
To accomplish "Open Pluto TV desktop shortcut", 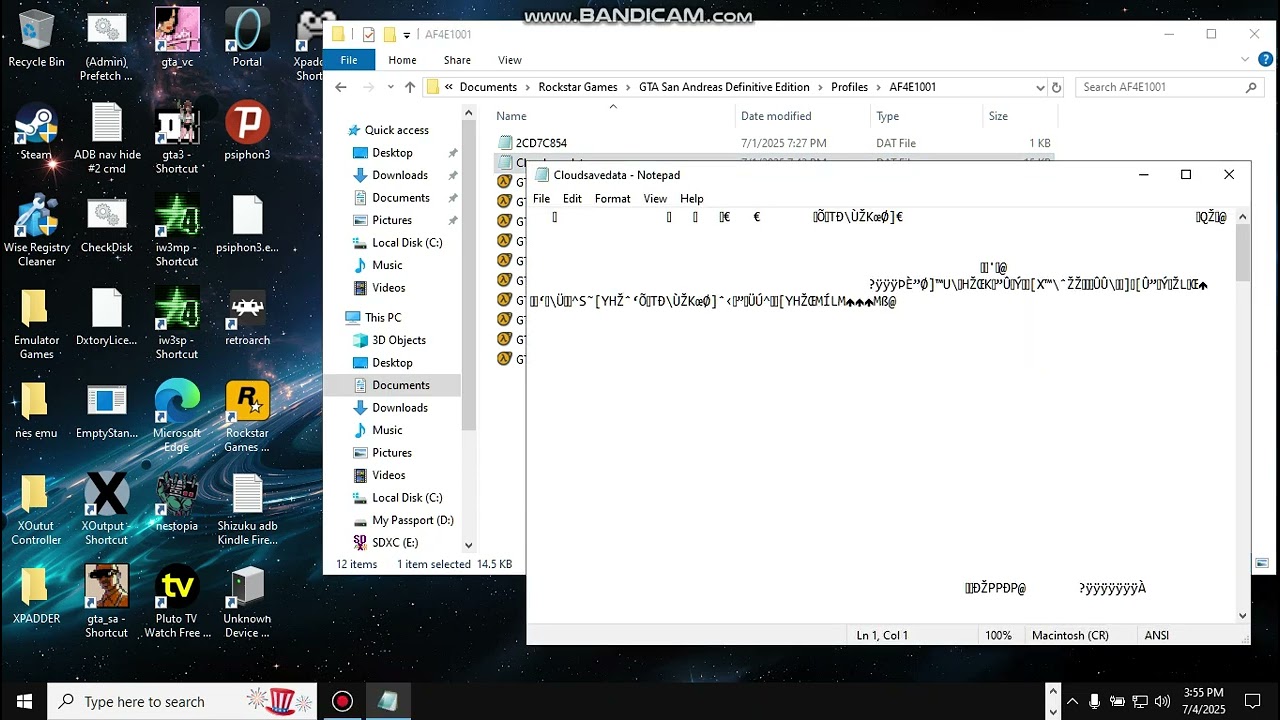I will (177, 602).
